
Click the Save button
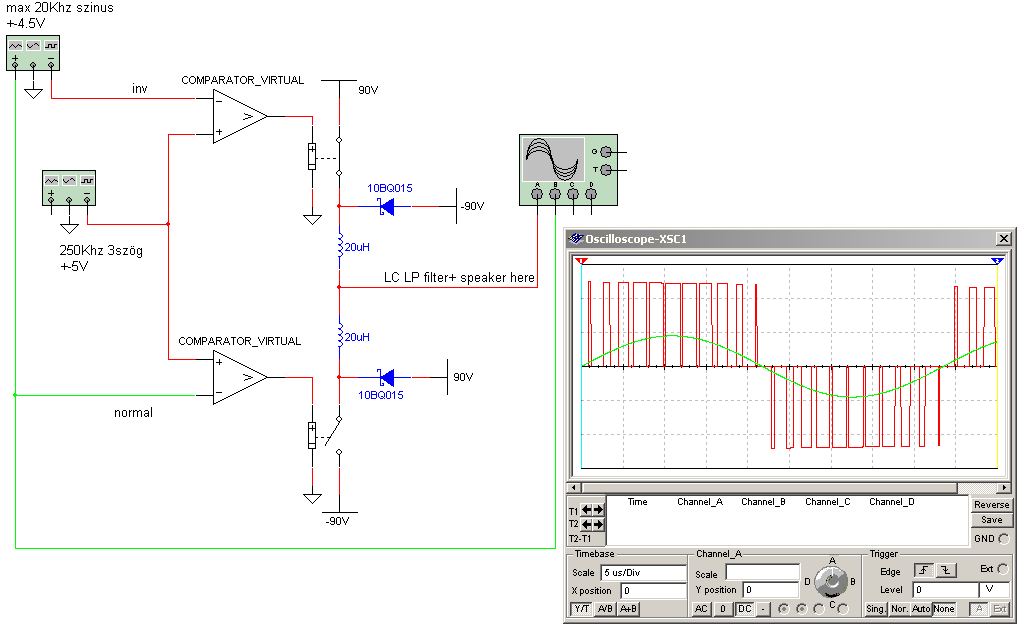point(992,520)
